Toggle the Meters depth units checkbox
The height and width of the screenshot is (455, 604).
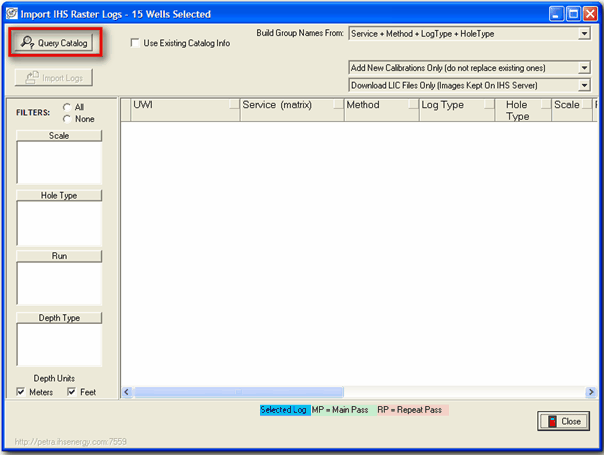(21, 392)
